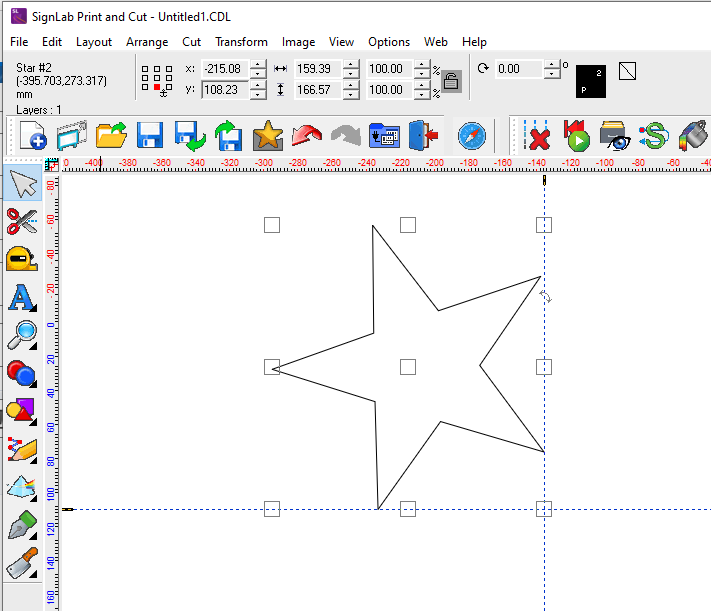The image size is (711, 611).
Task: Increase the rotation angle spinner
Action: coord(551,65)
